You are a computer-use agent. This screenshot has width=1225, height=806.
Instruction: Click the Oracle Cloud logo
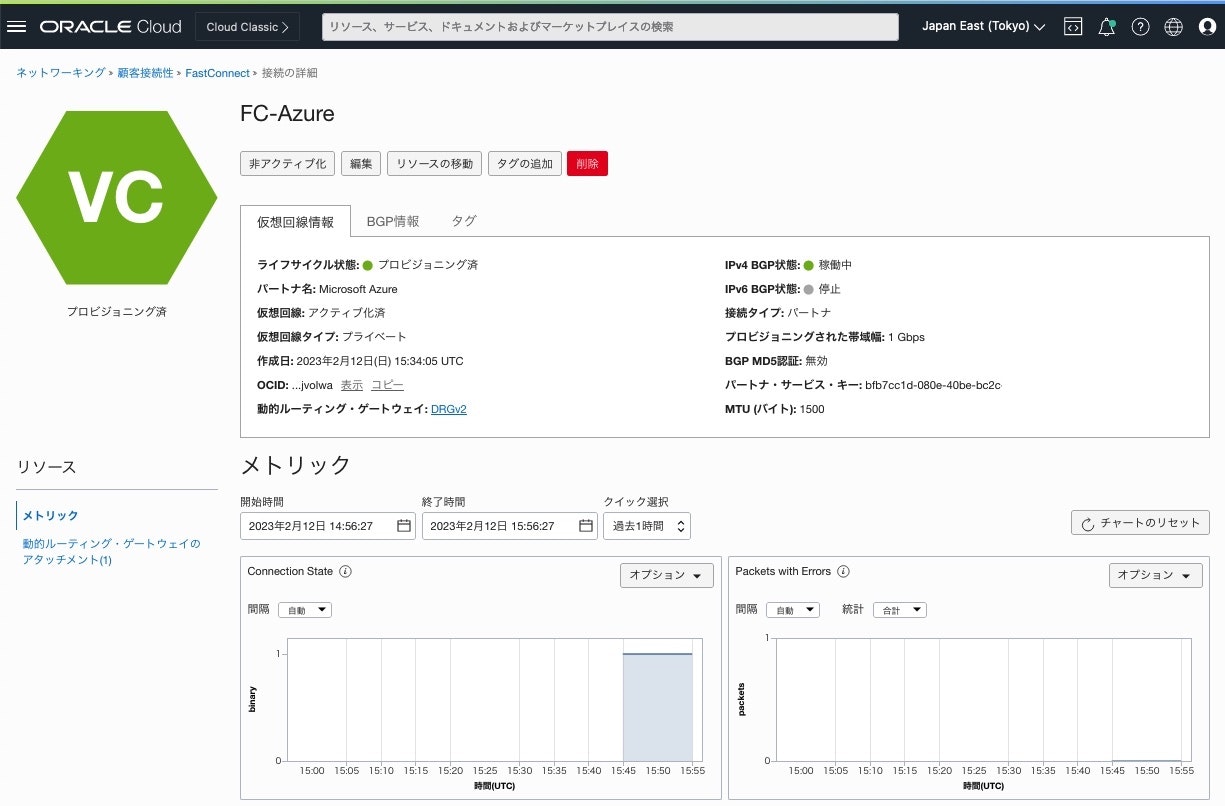click(111, 27)
